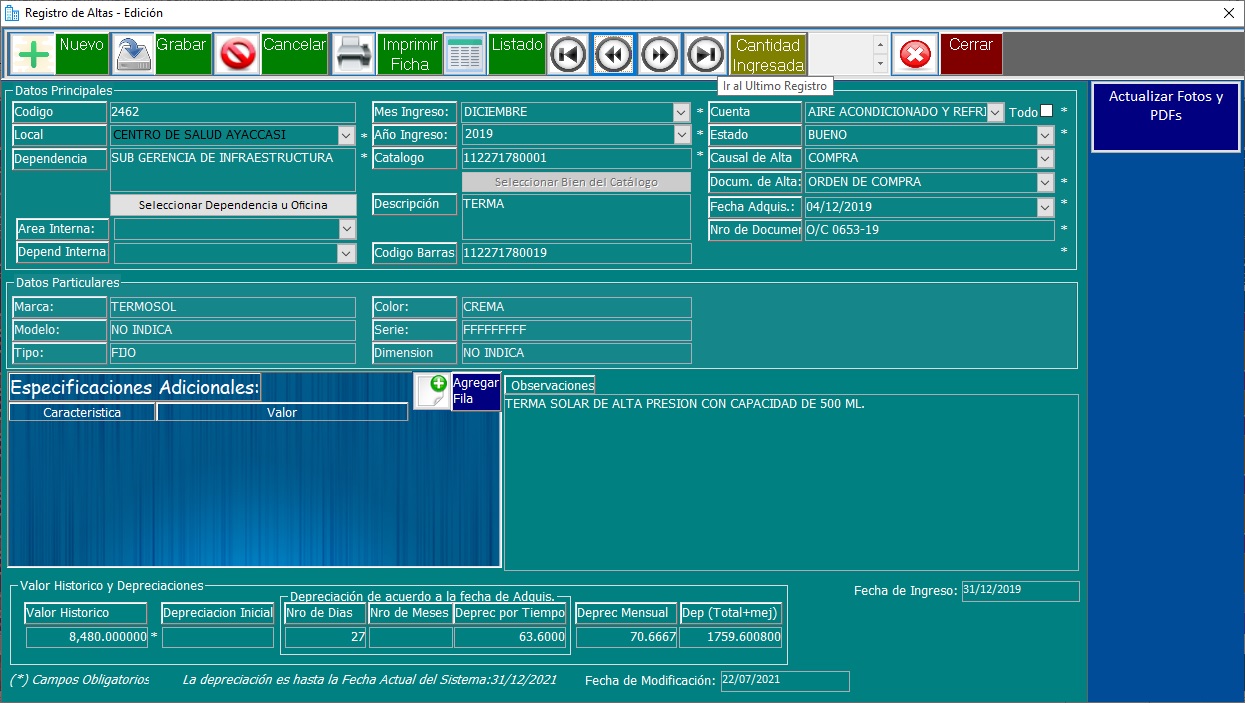Click the Fecha de Ingreso field
1245x703 pixels.
pos(1020,591)
